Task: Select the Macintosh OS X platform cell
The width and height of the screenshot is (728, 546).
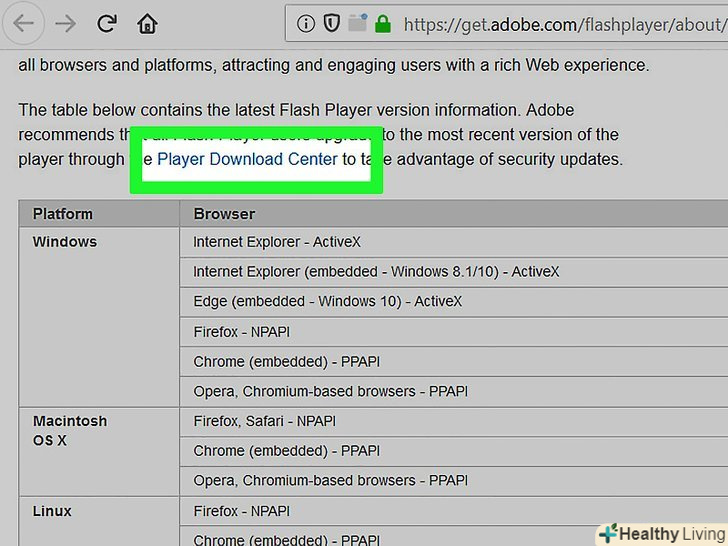Action: click(70, 430)
